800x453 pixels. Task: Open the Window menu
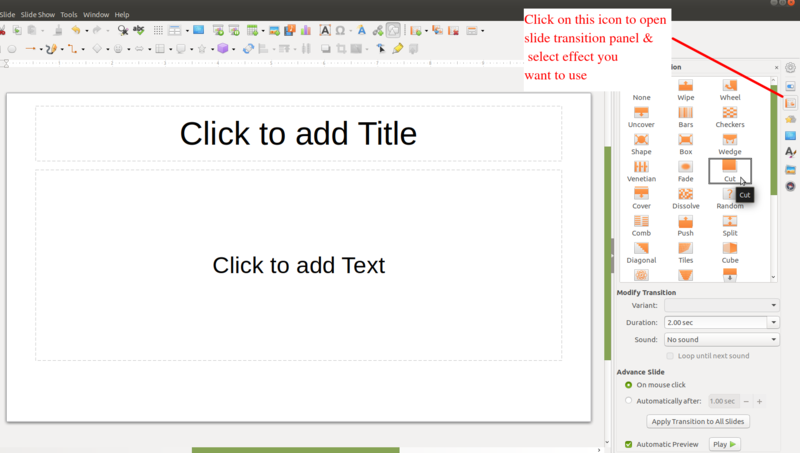coord(96,14)
